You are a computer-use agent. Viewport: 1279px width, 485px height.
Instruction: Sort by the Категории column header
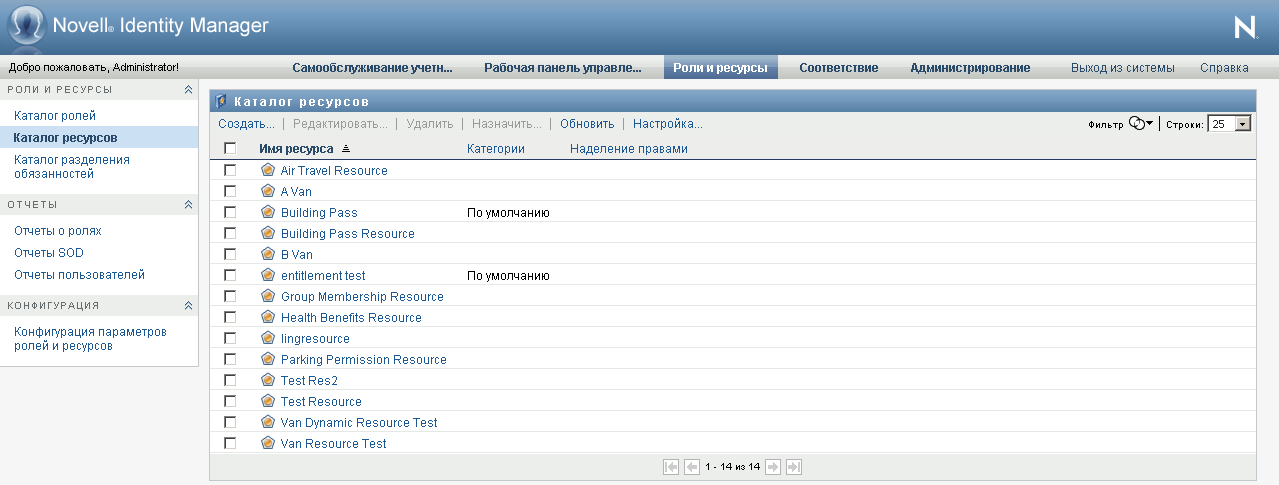tap(496, 149)
